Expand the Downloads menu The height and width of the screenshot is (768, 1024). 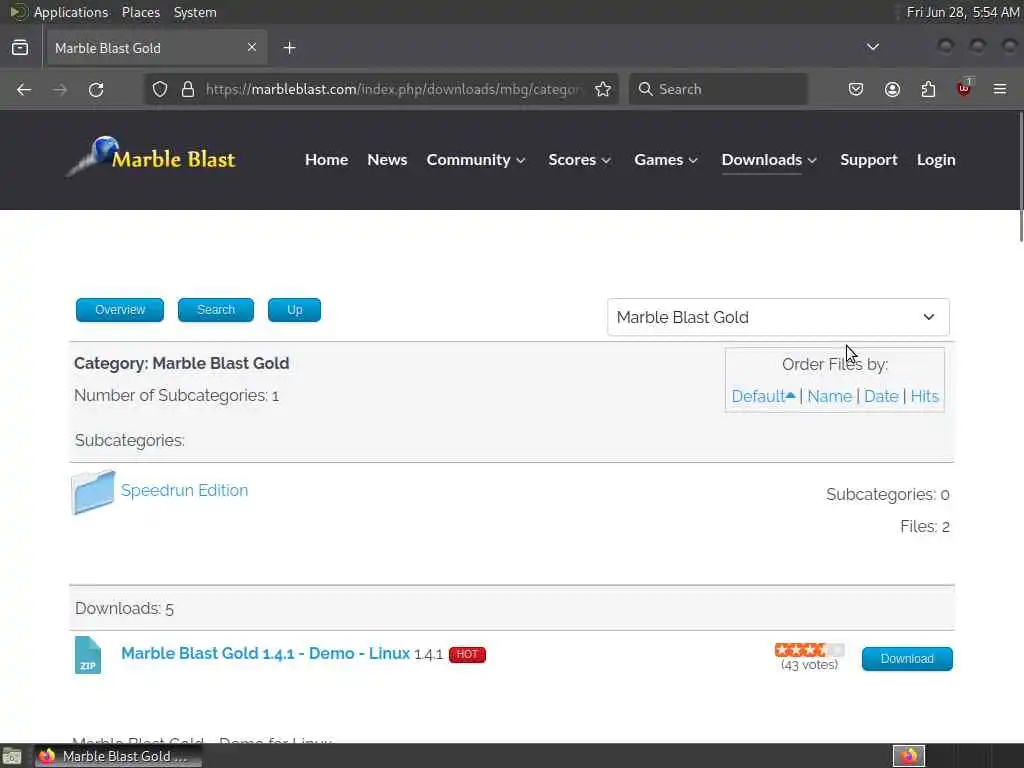tap(769, 160)
